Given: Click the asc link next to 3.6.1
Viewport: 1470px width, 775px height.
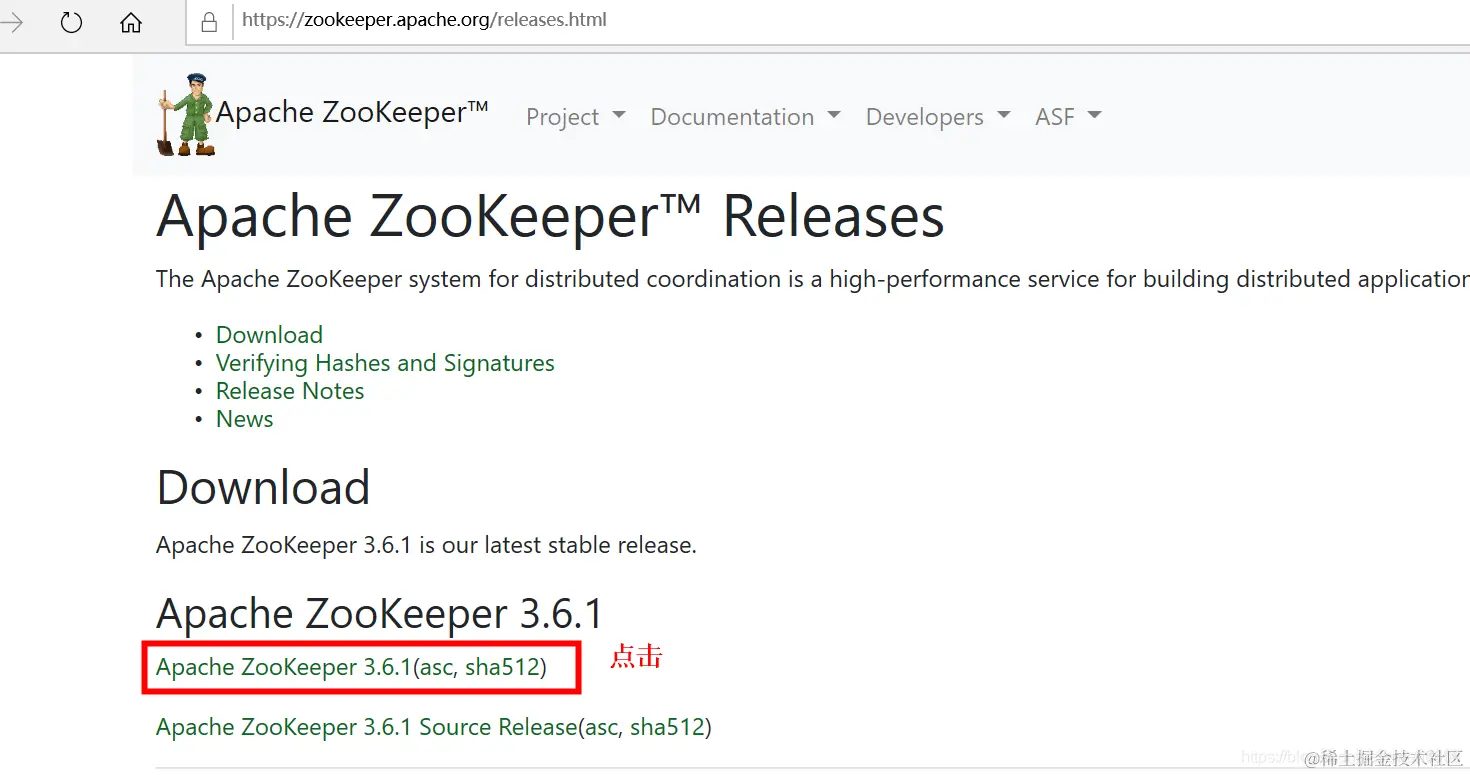Looking at the screenshot, I should tap(438, 667).
